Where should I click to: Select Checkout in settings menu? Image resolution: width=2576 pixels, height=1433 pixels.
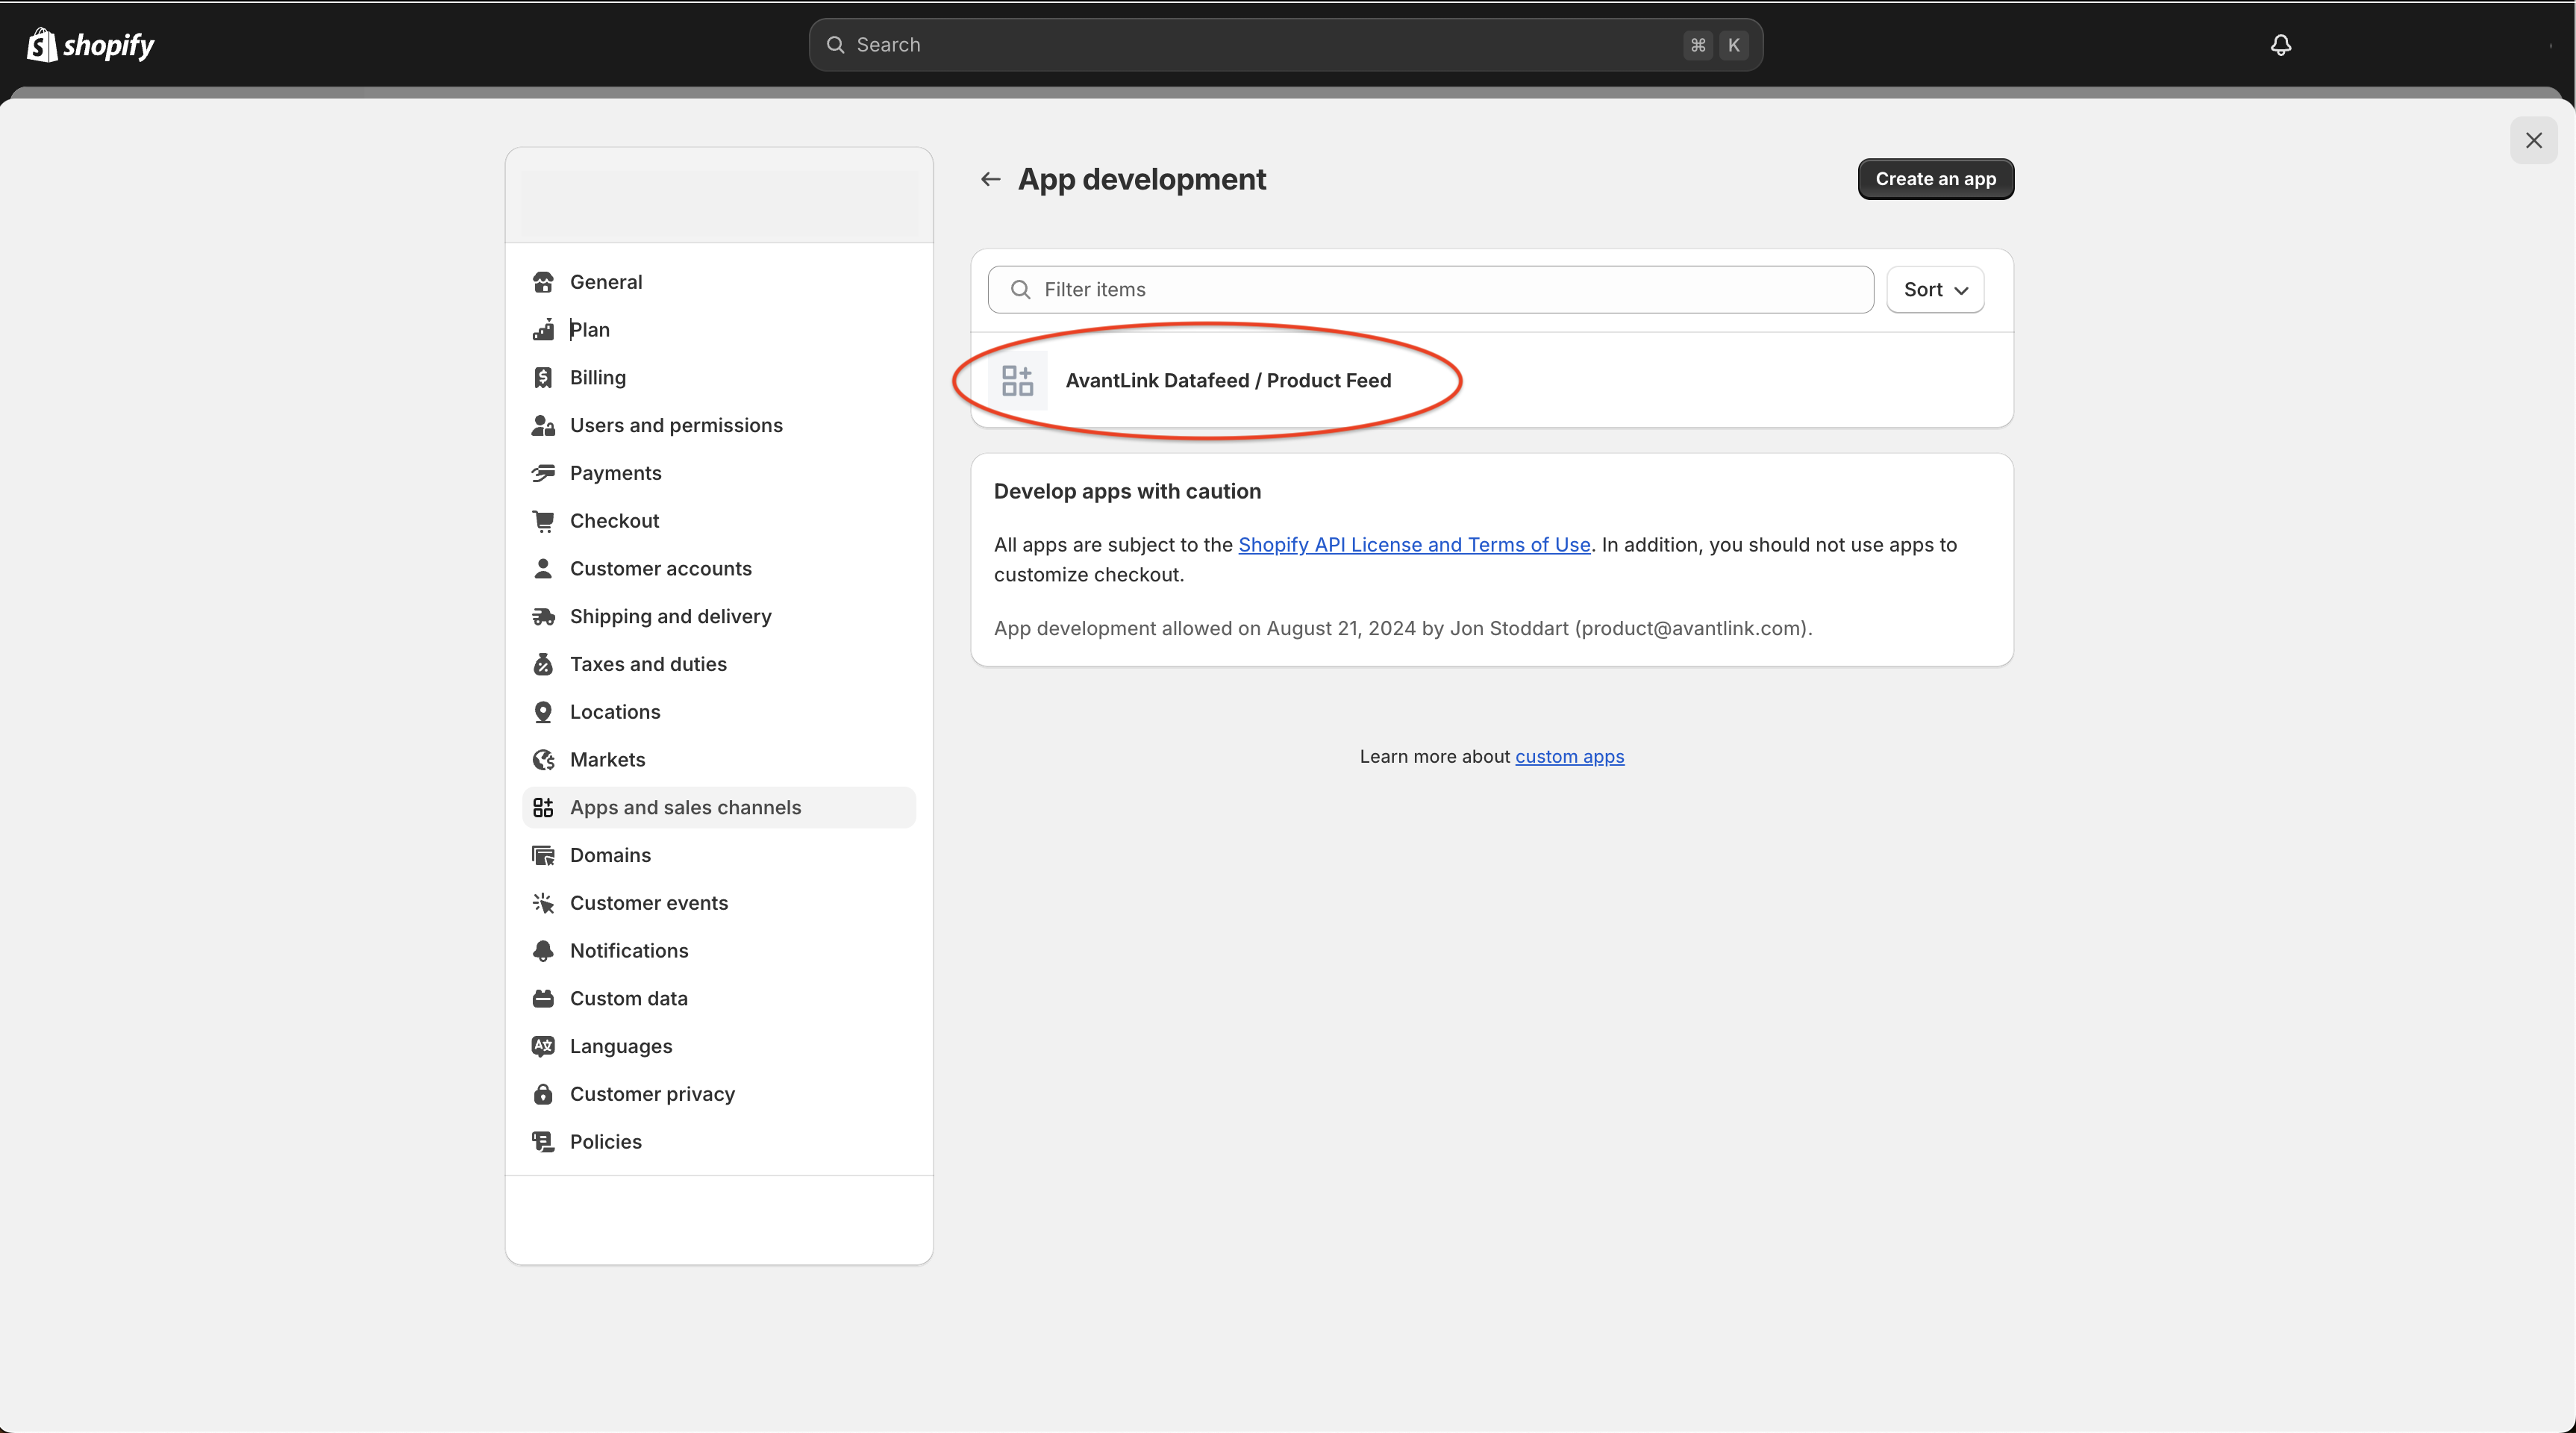[x=718, y=521]
